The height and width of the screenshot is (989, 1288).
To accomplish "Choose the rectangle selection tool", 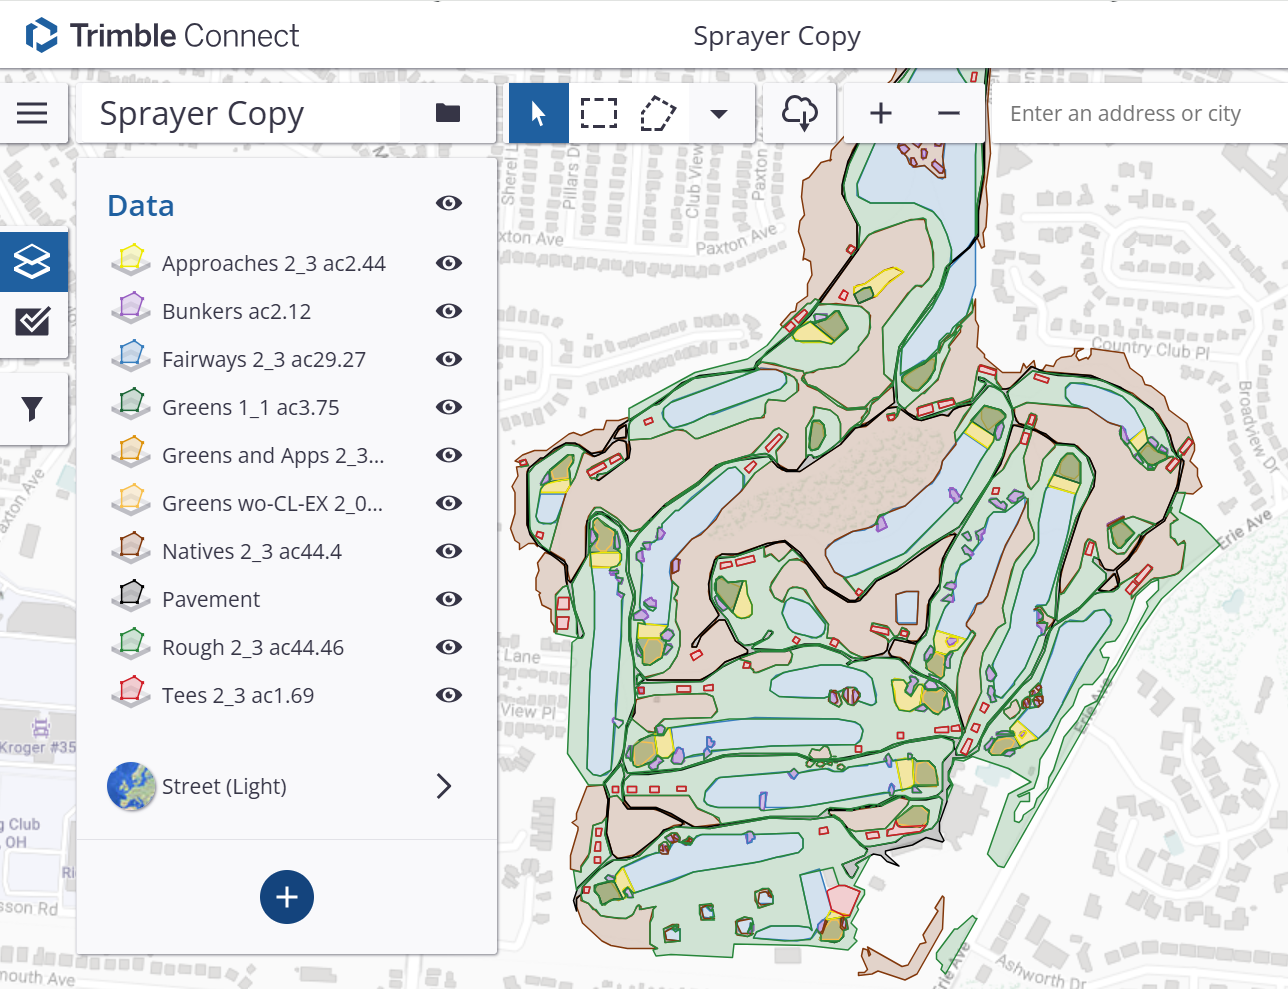I will (x=599, y=113).
